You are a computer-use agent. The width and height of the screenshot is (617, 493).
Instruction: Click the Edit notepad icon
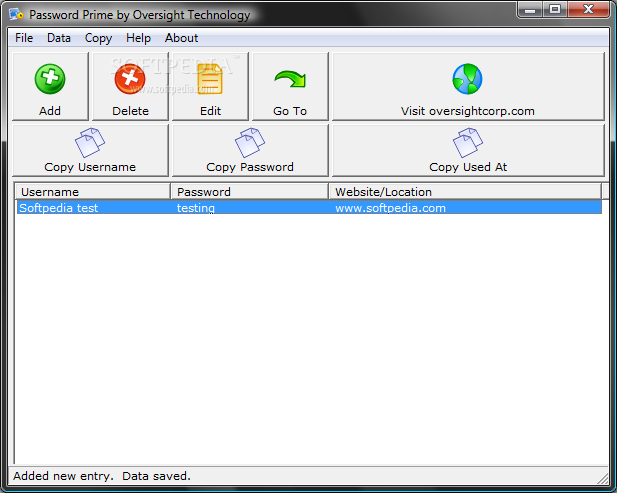tap(210, 79)
